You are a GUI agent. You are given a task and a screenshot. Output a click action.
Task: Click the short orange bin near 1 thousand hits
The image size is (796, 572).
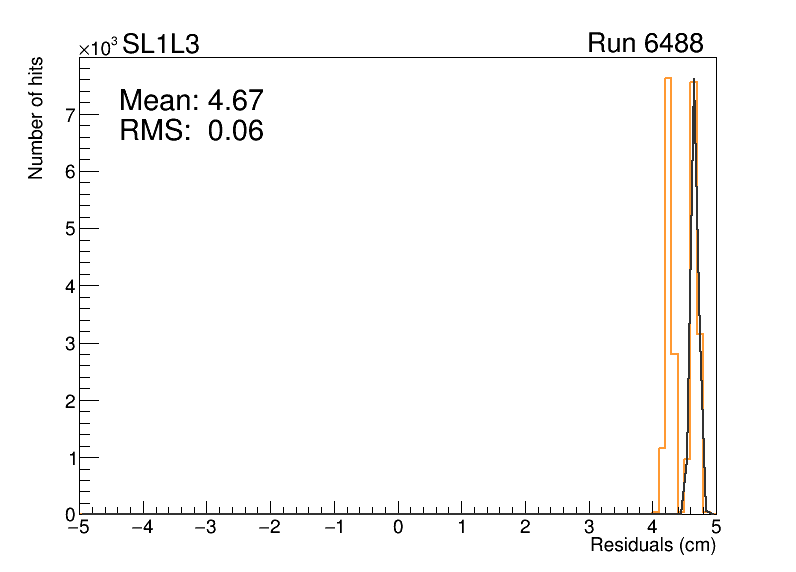pos(660,448)
